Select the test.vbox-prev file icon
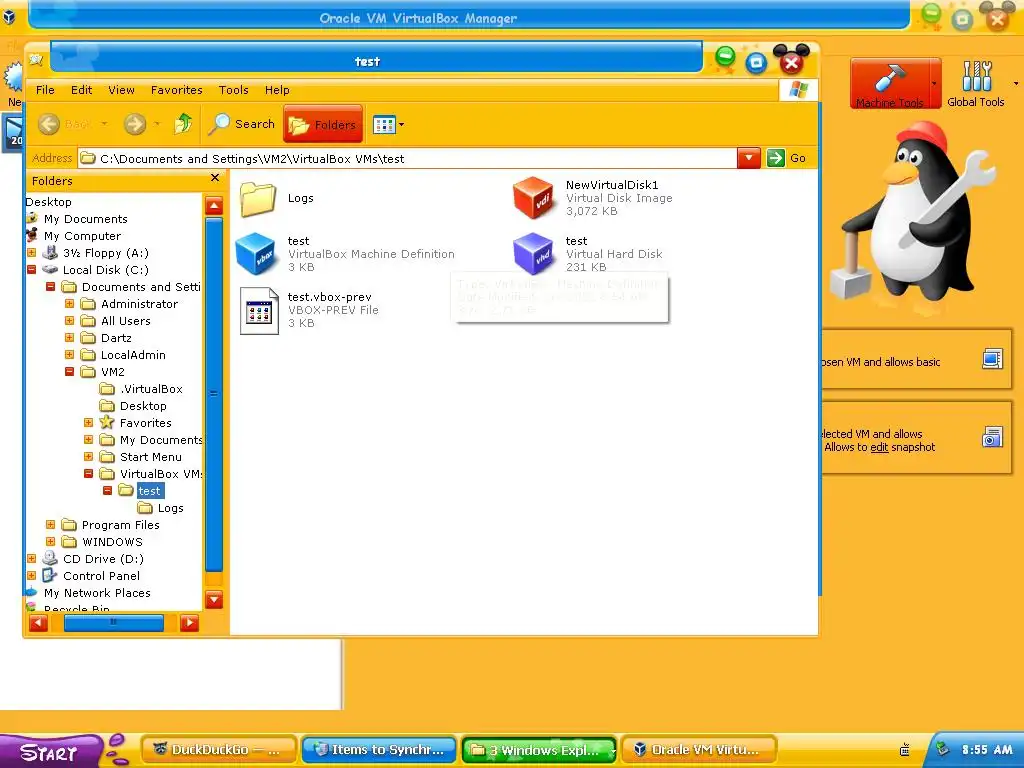 (x=259, y=311)
